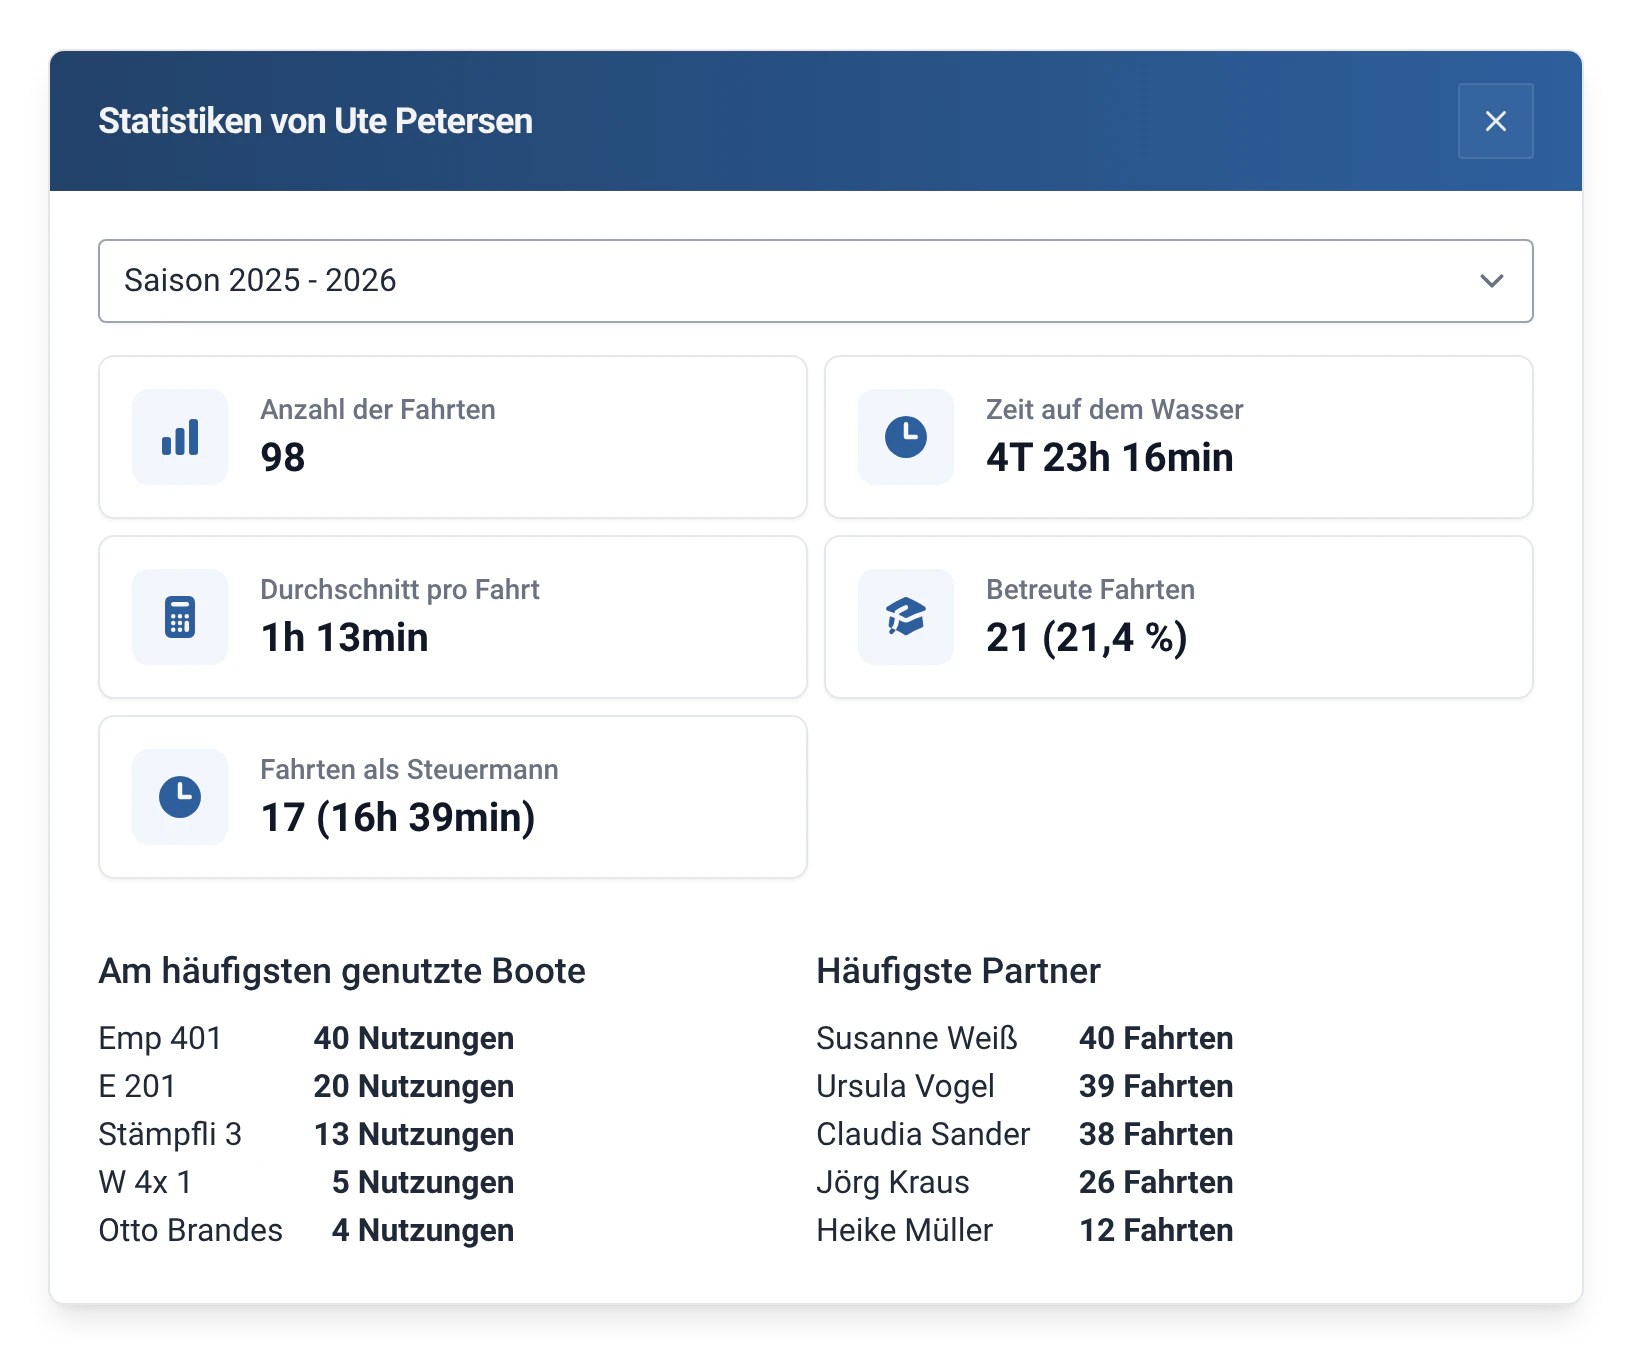Click the Fahrten als Steuermann label
The image size is (1632, 1352).
pyautogui.click(x=409, y=770)
